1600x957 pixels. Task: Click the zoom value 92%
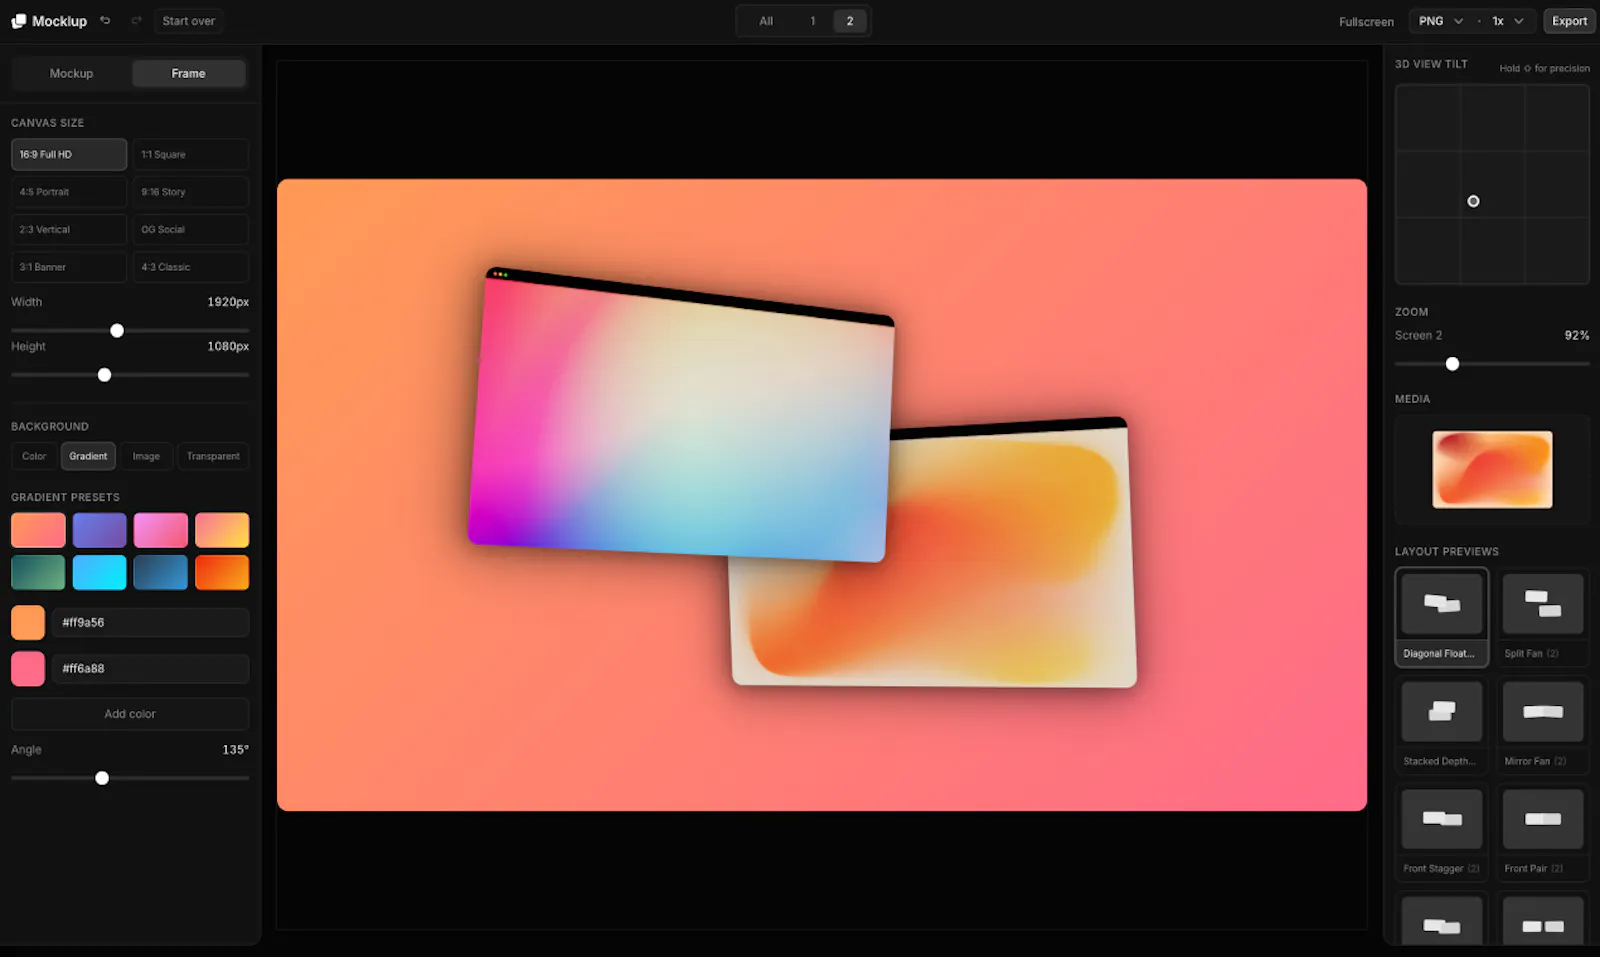(x=1577, y=335)
